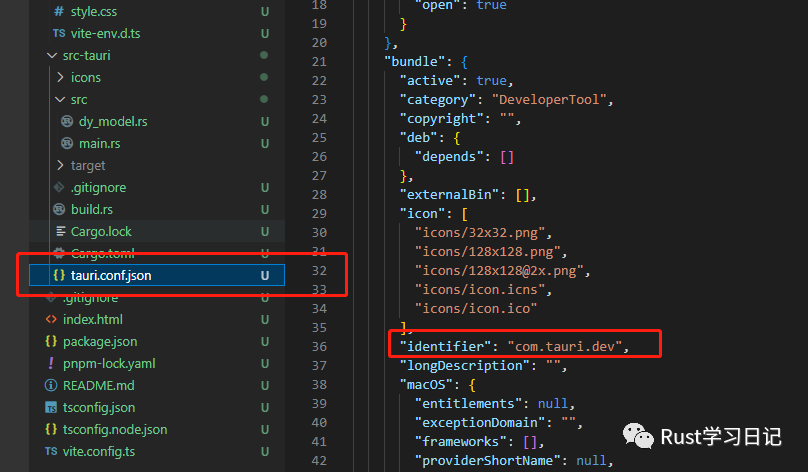Click the "copyright" key

pyautogui.click(x=441, y=119)
